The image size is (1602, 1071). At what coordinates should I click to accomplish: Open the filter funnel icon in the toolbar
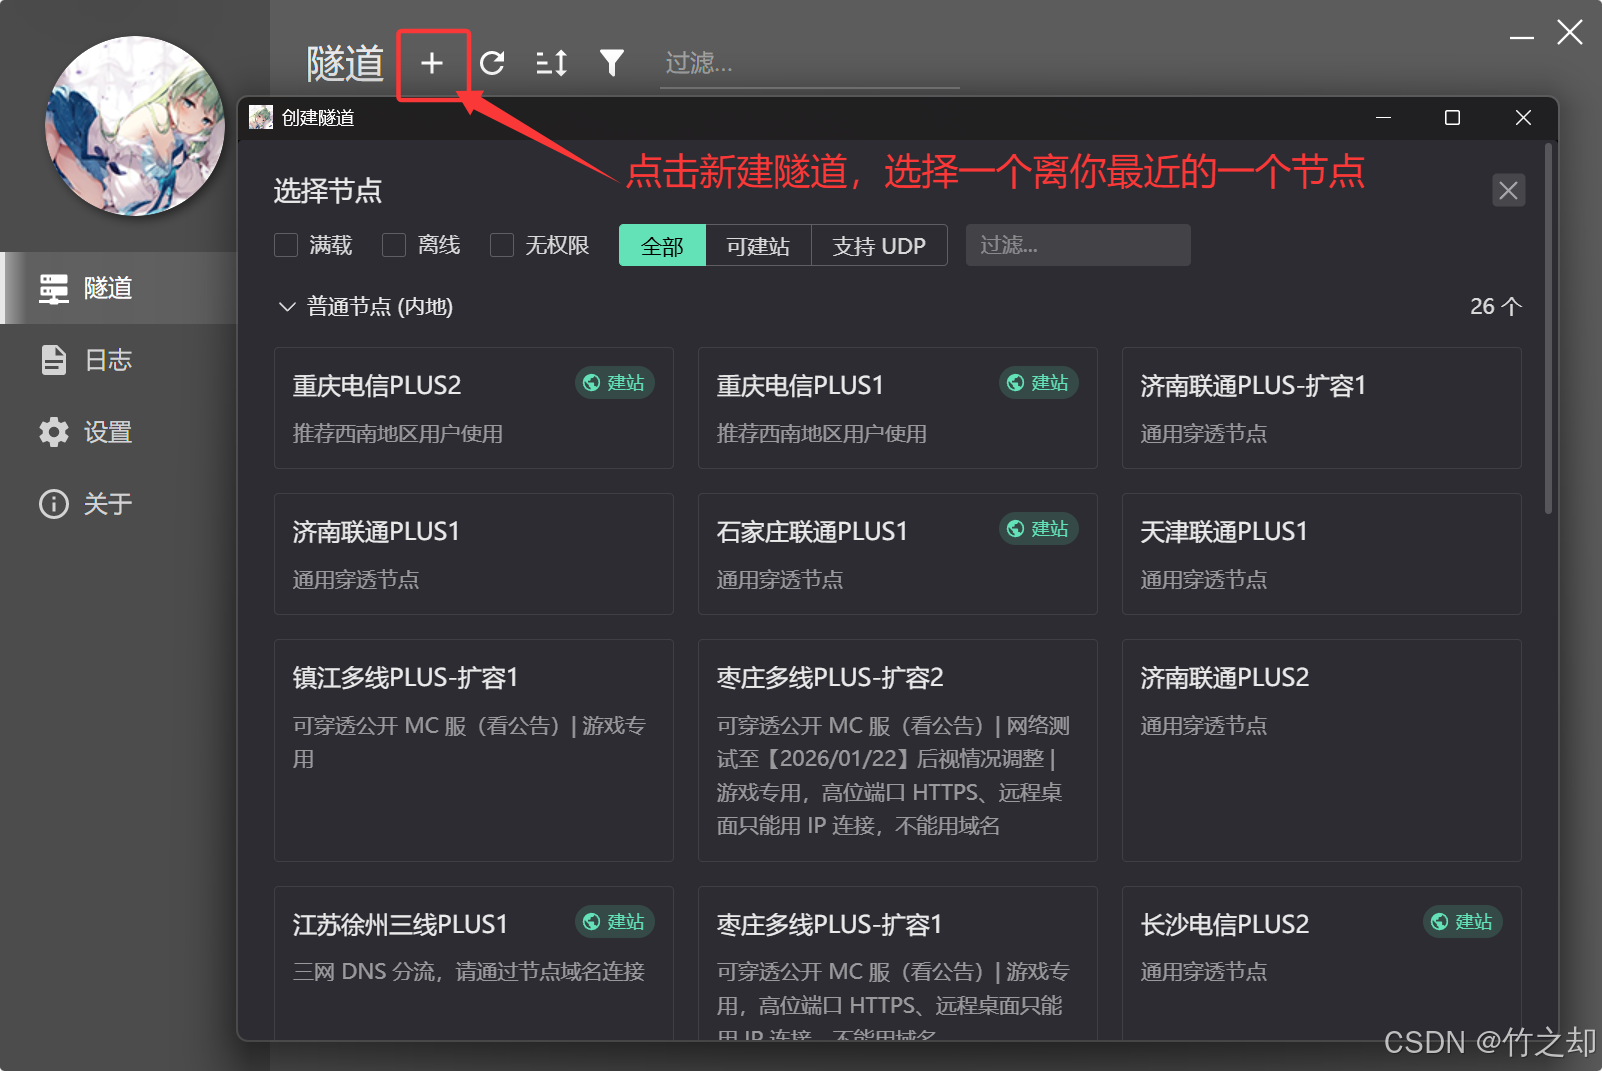[x=611, y=62]
